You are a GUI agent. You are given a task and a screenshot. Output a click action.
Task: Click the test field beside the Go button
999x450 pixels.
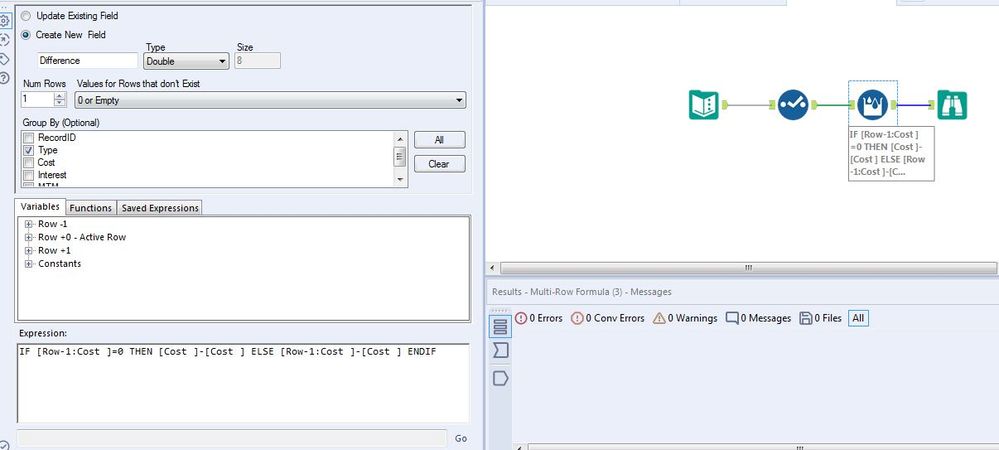click(232, 438)
